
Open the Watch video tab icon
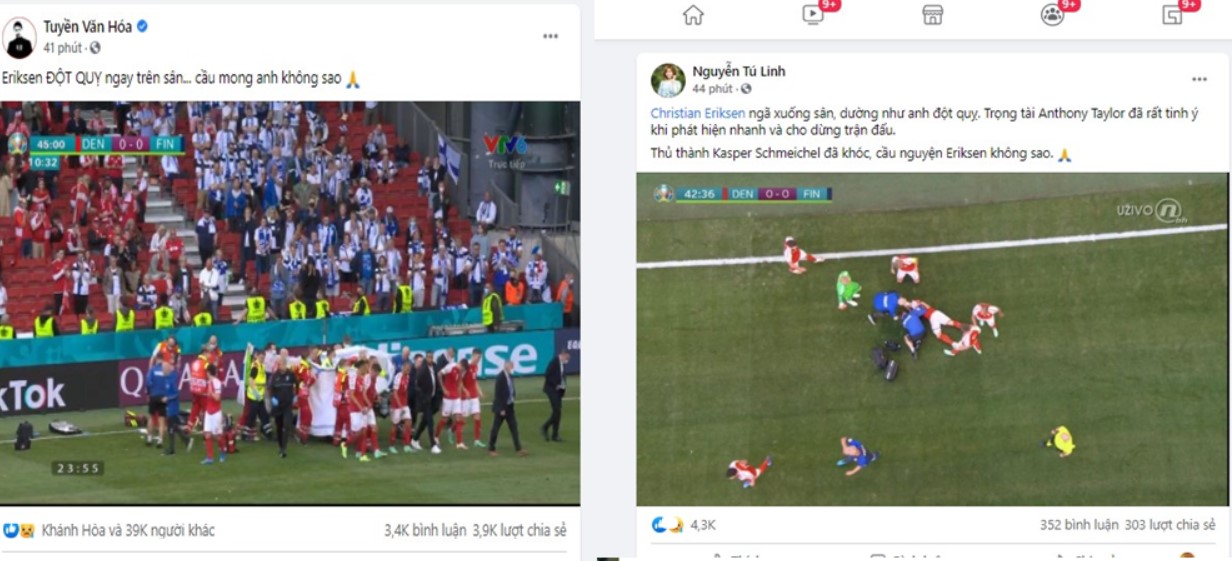(x=813, y=14)
